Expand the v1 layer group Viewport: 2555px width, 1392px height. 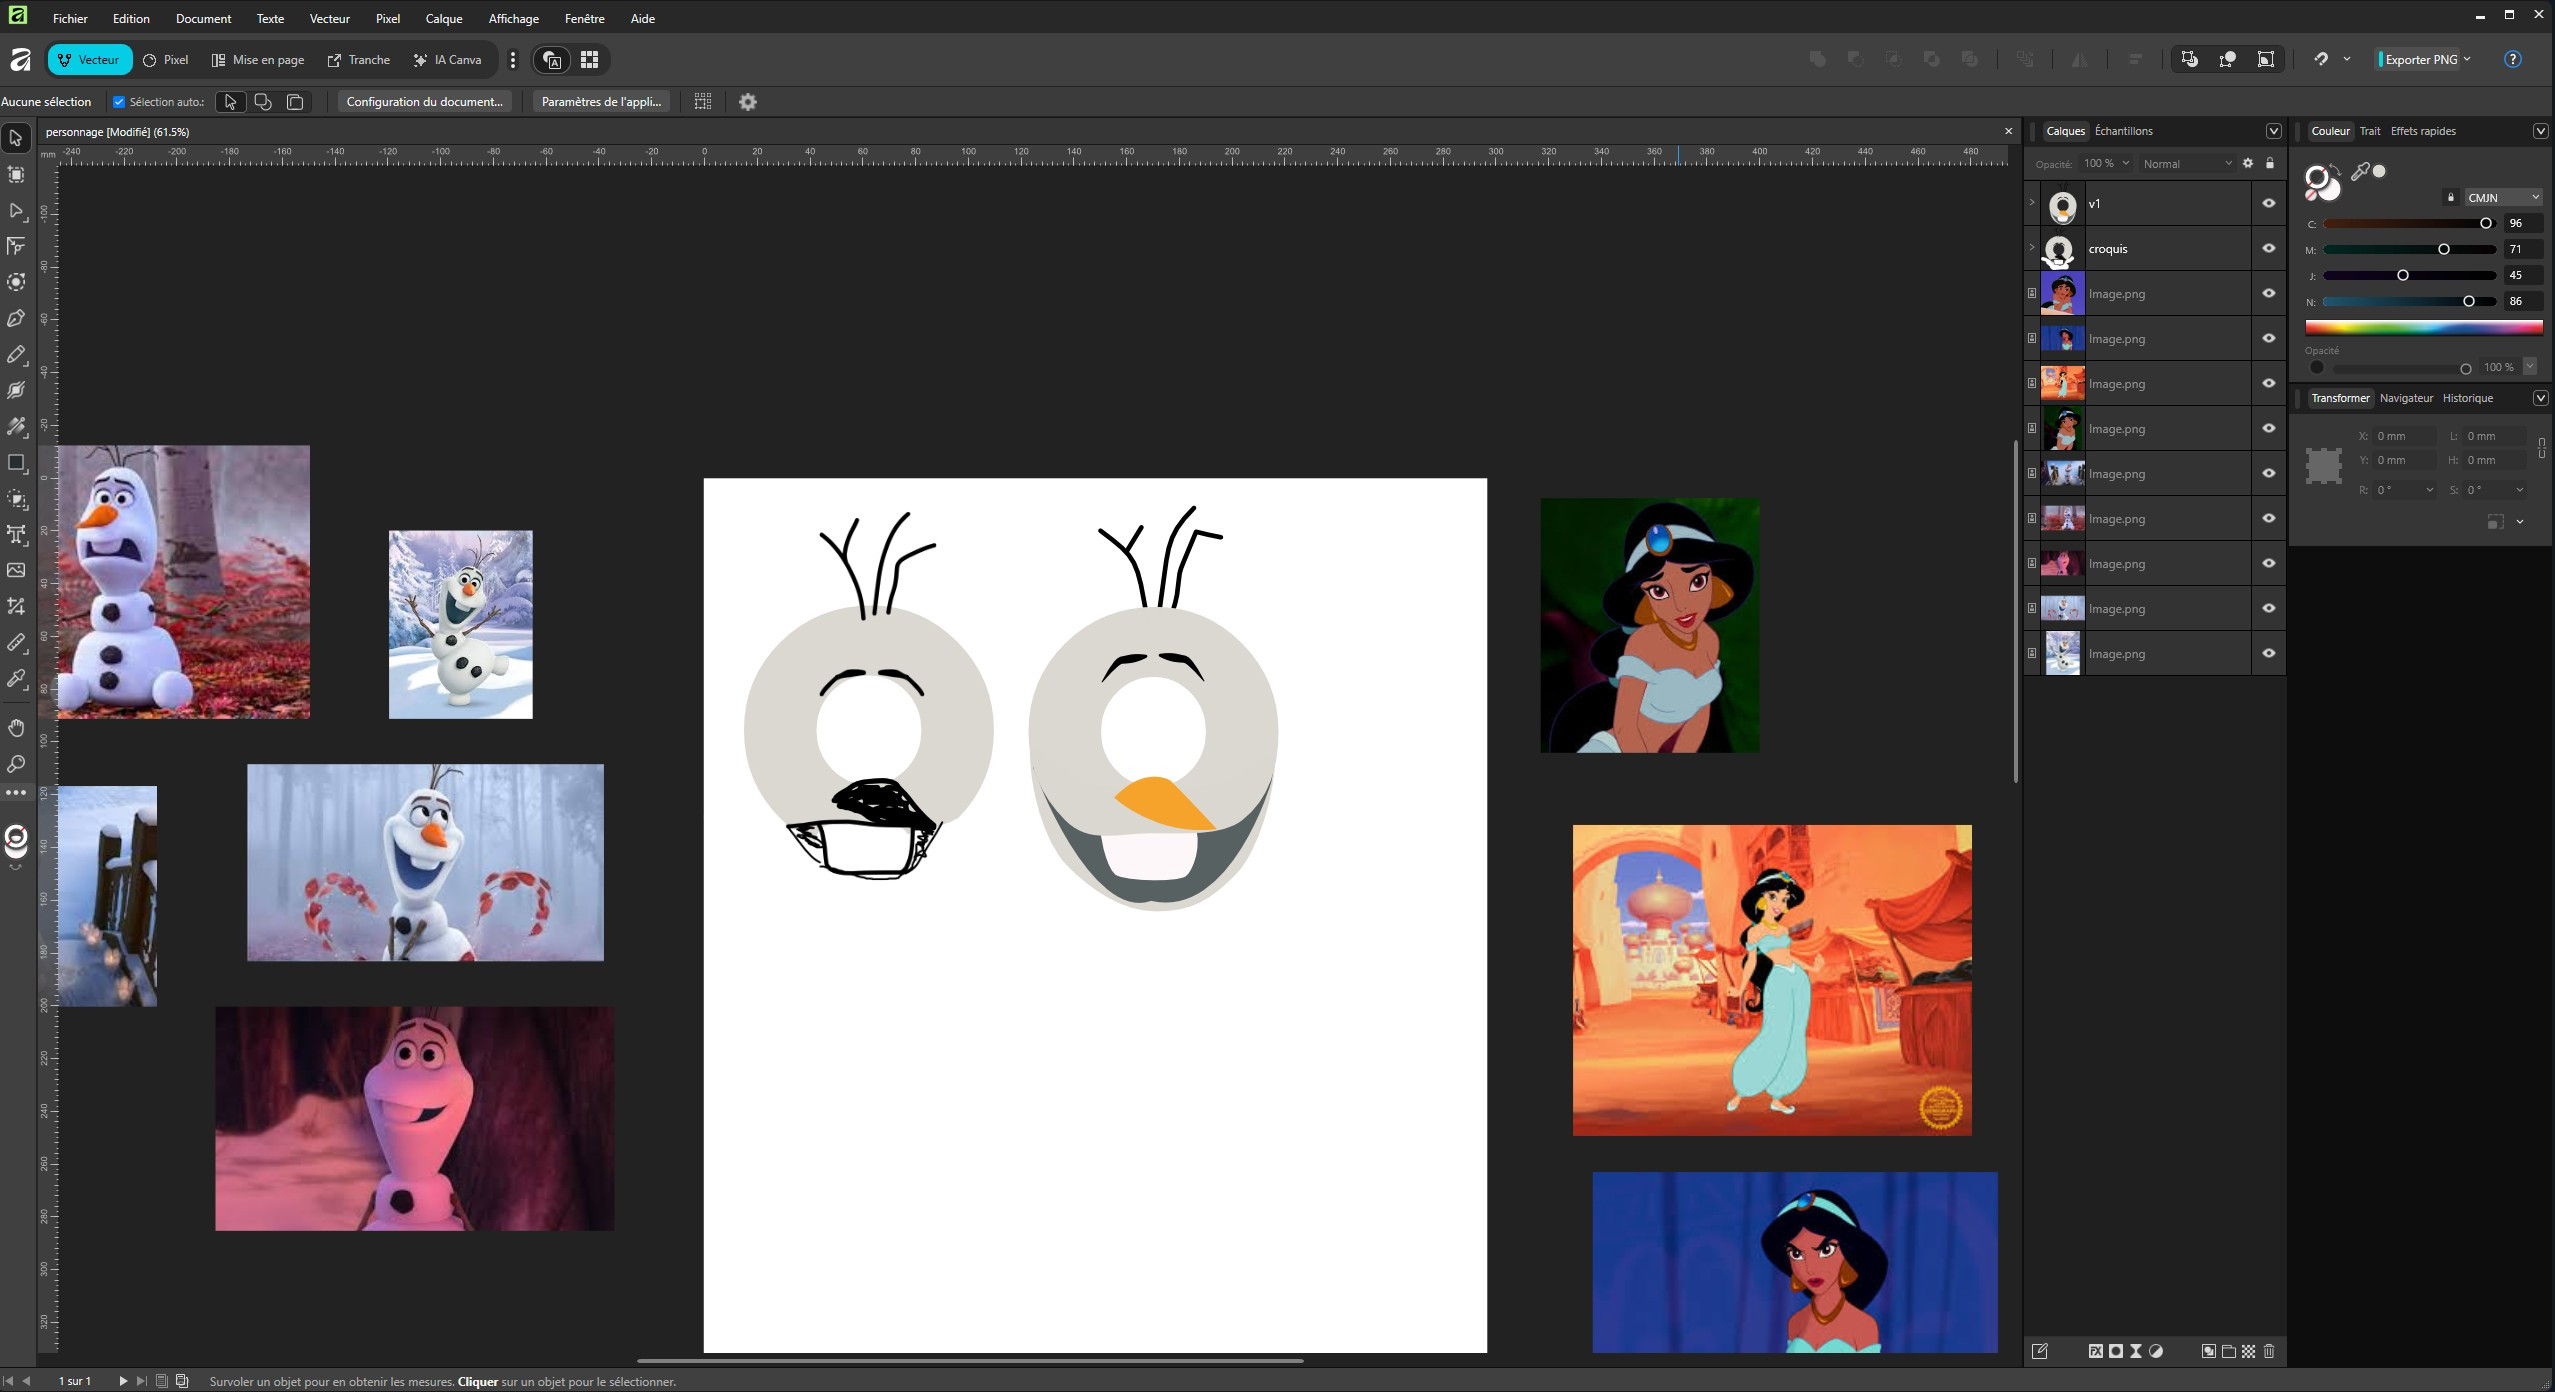2031,203
